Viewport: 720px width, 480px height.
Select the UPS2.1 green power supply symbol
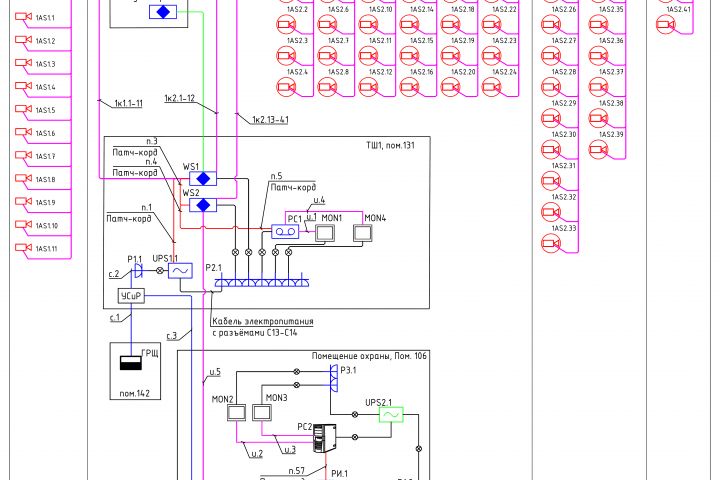[391, 415]
